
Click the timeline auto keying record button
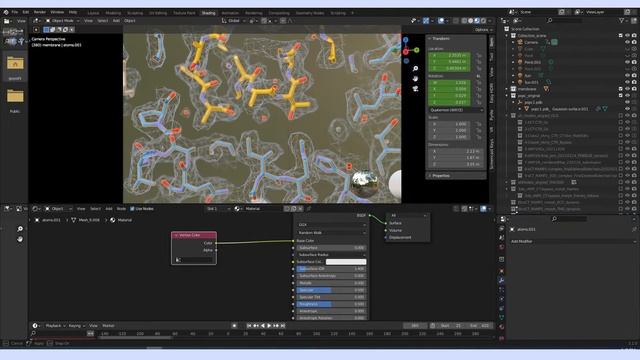[x=234, y=326]
